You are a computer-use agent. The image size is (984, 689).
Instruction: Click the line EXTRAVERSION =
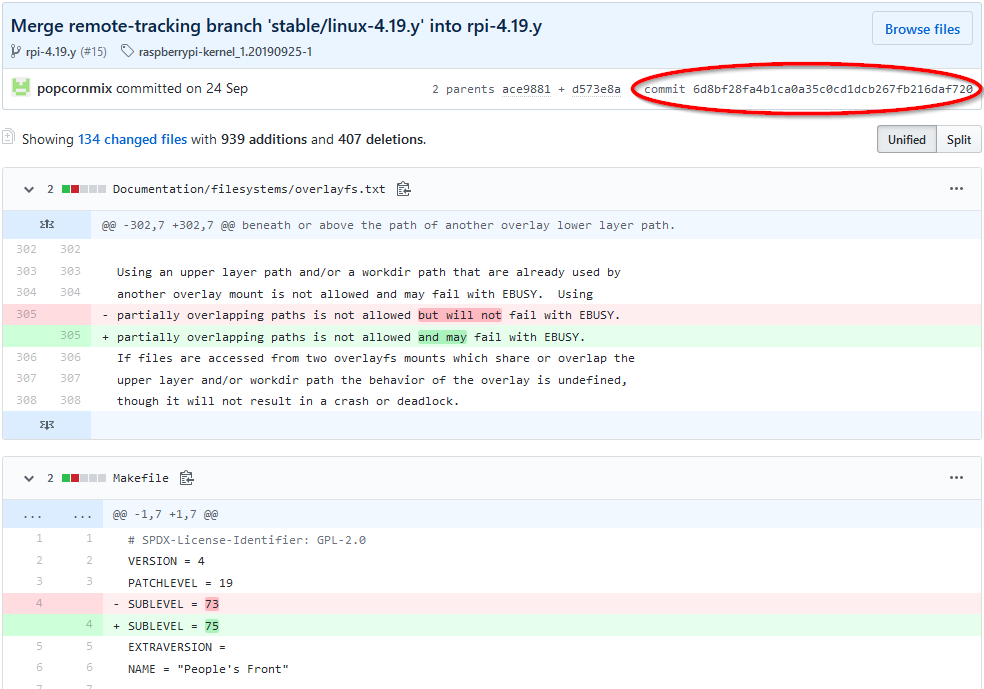(x=176, y=647)
